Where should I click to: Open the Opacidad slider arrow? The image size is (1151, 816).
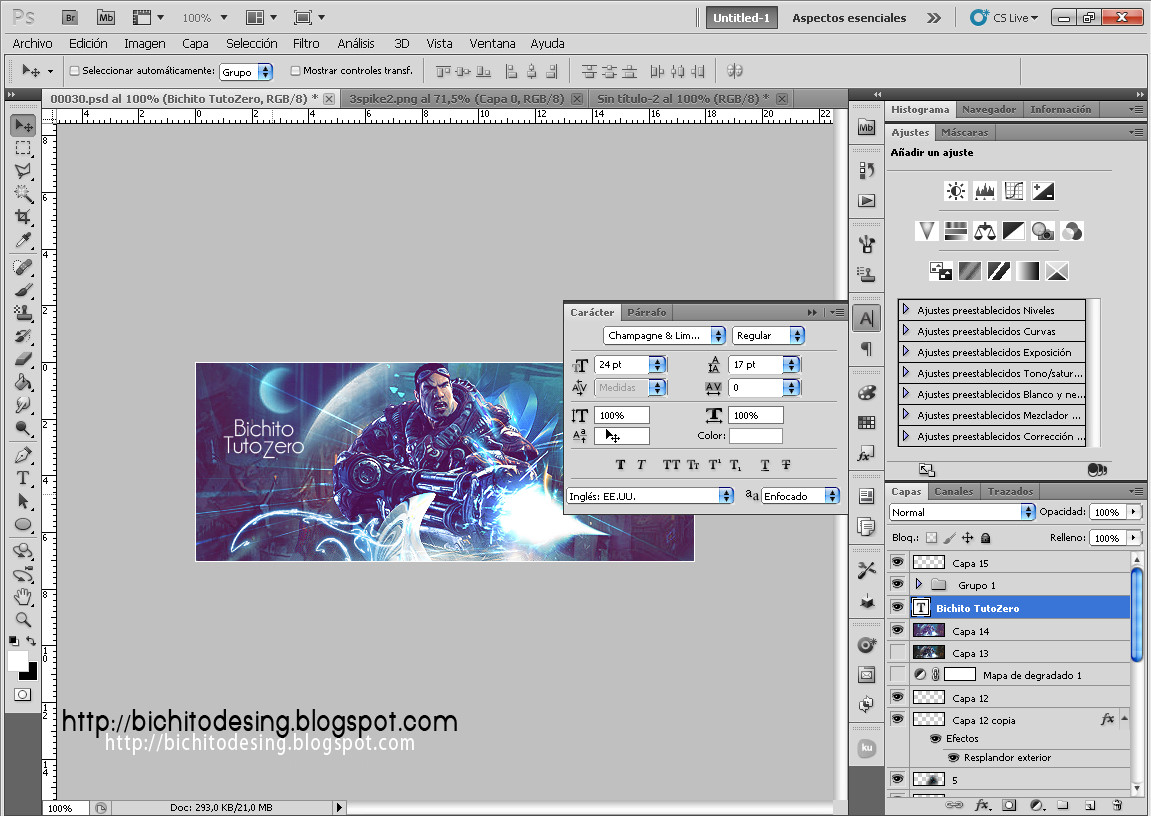[1134, 511]
